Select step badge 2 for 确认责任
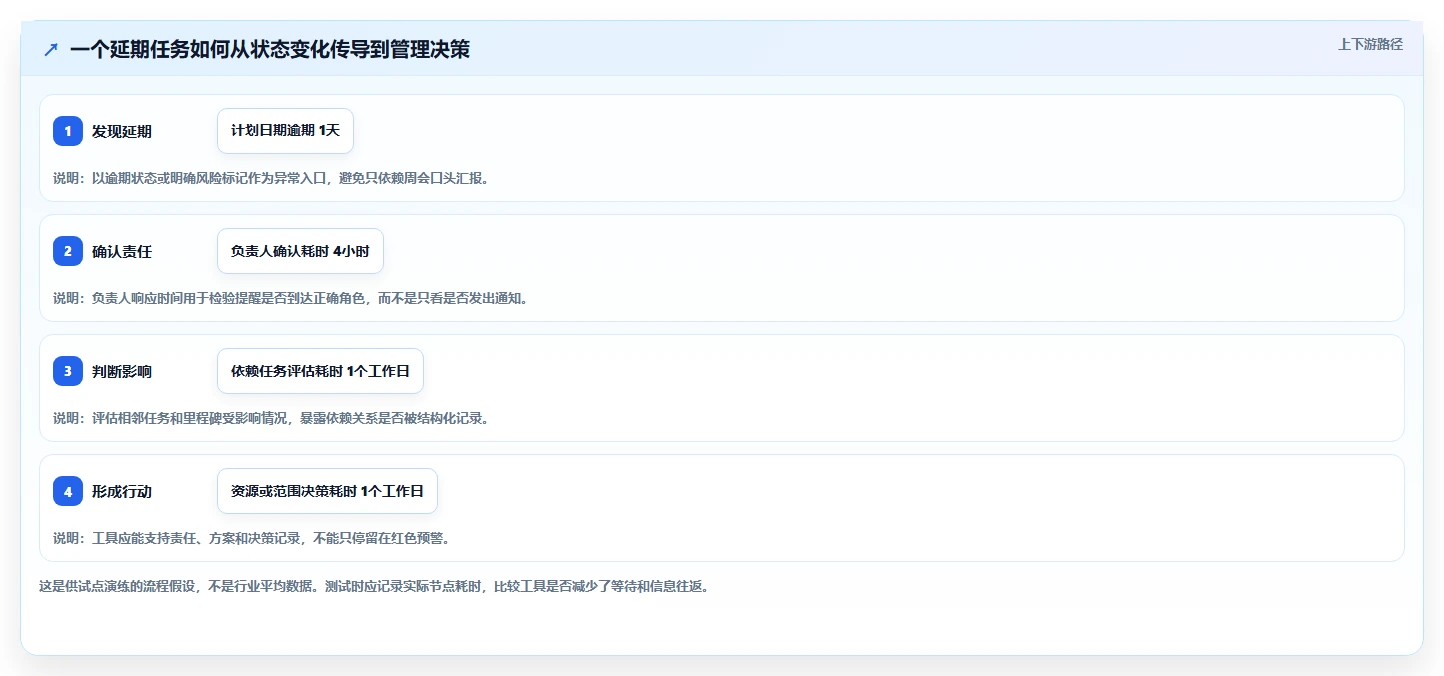 tap(68, 251)
